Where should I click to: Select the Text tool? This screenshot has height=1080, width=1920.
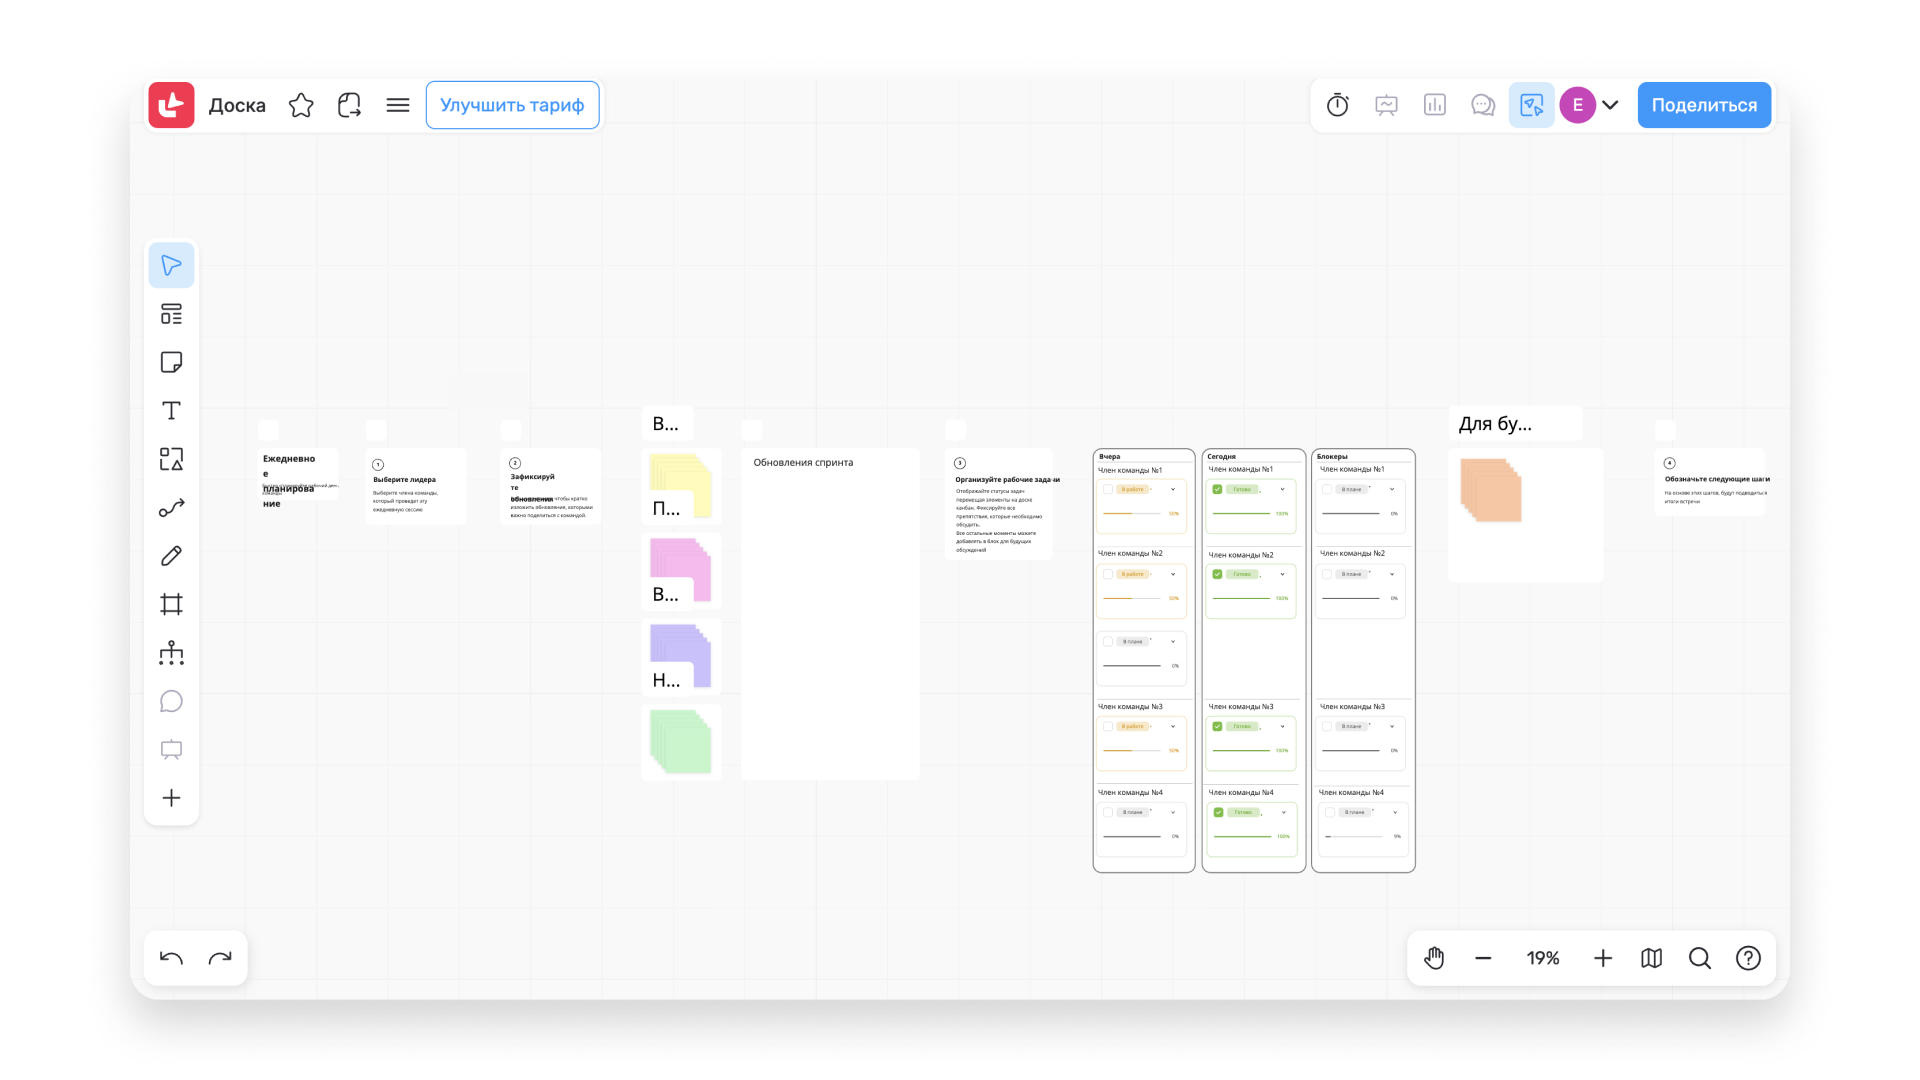172,411
